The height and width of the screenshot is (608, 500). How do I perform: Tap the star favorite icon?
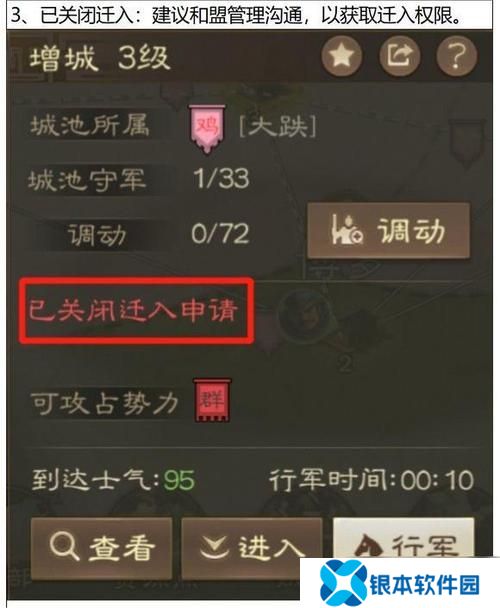[x=342, y=57]
